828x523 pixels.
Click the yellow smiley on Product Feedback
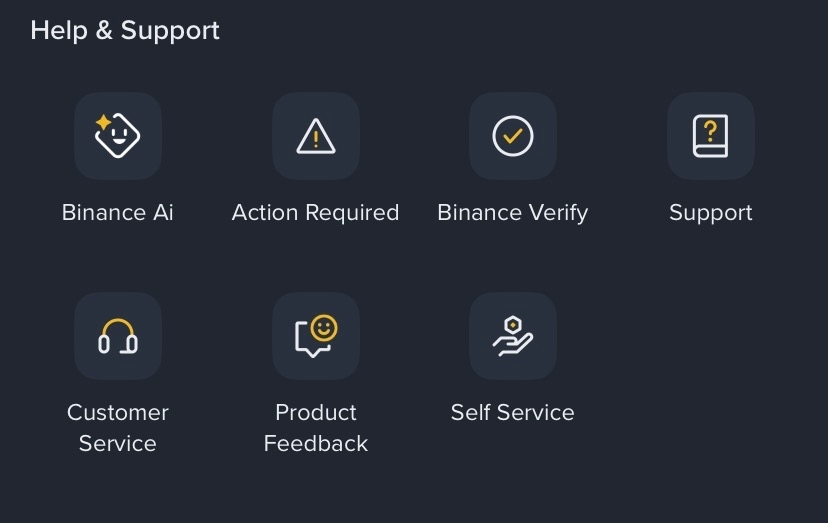[324, 327]
